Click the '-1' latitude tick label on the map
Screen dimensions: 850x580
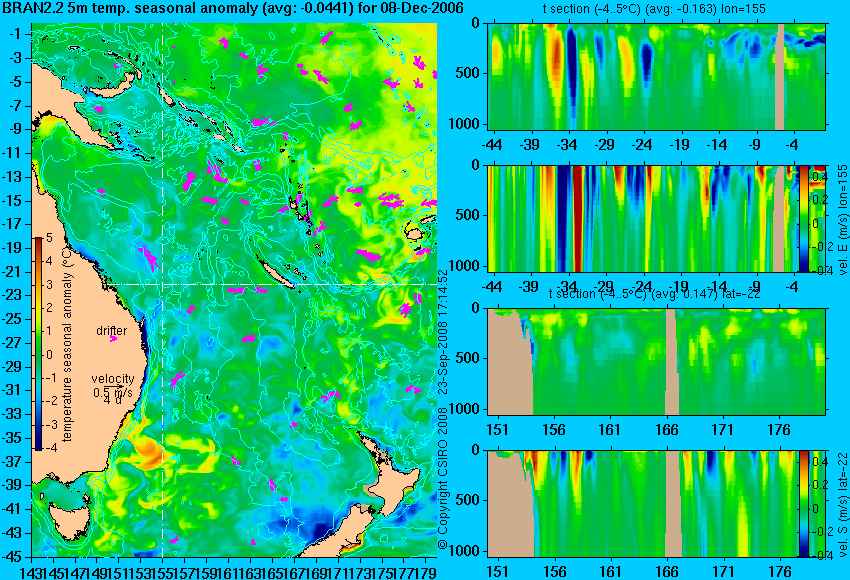pyautogui.click(x=15, y=34)
